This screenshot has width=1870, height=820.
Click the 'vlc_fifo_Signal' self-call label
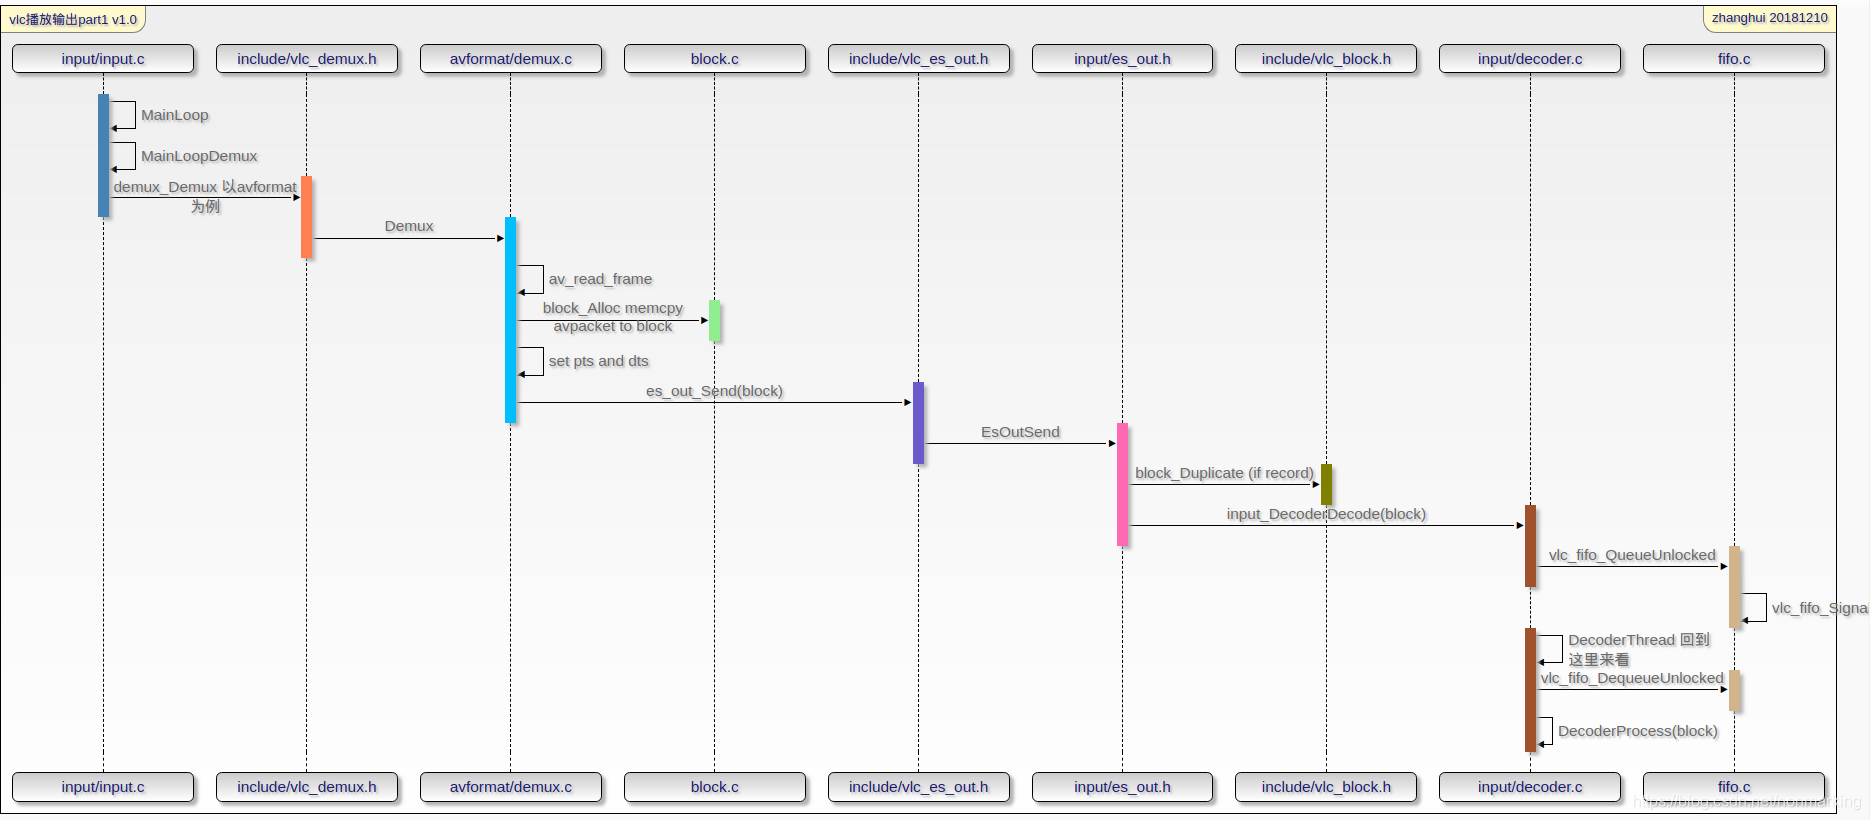(1819, 608)
